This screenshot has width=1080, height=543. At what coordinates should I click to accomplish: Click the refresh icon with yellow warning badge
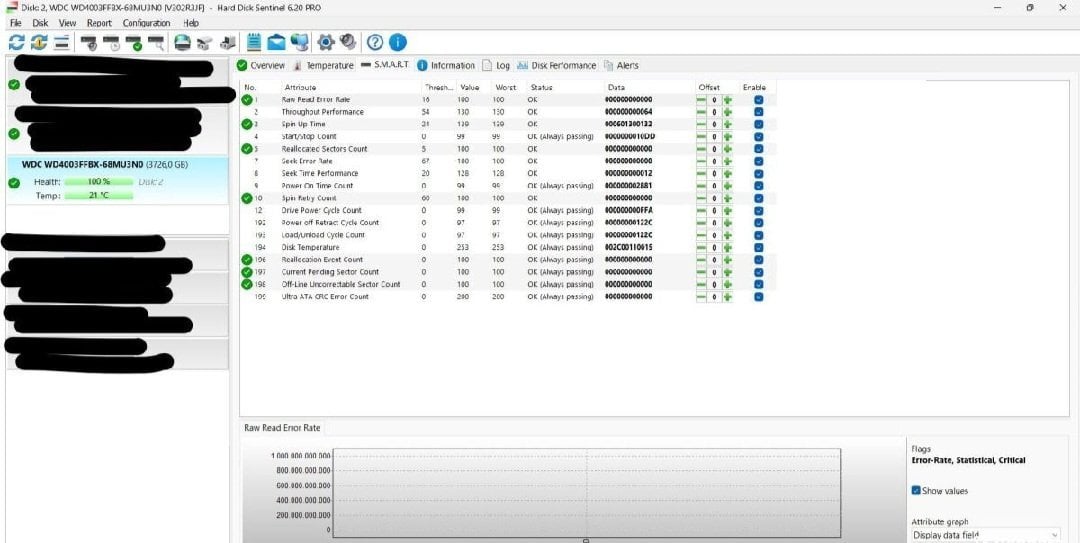coord(39,43)
